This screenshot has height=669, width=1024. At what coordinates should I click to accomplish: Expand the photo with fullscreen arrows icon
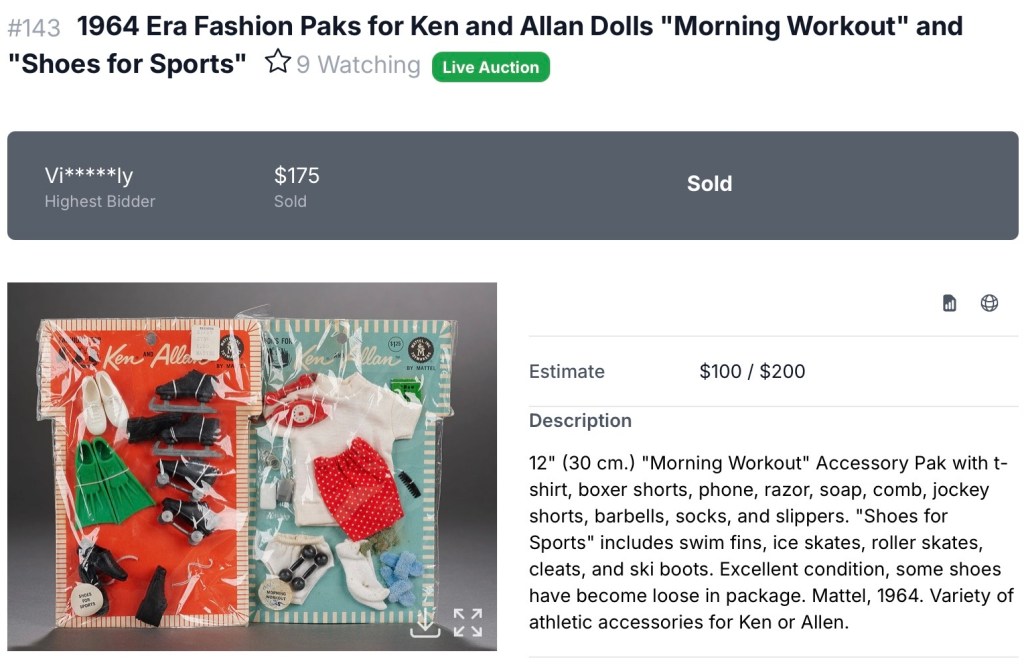tap(467, 622)
